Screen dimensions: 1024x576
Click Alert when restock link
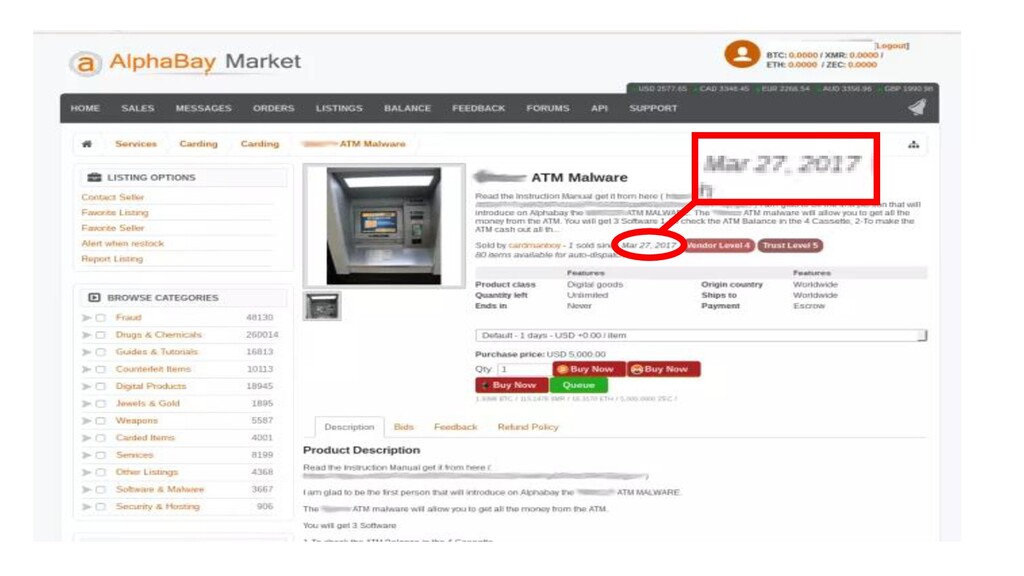pos(123,244)
